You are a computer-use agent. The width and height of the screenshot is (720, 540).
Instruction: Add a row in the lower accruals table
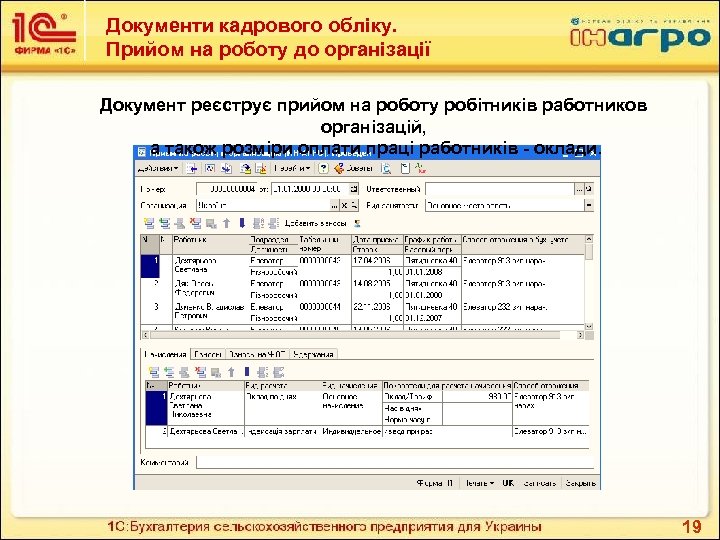154,372
